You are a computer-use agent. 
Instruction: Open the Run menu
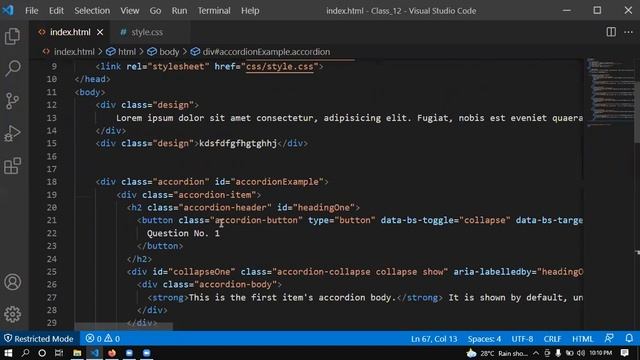click(x=179, y=11)
